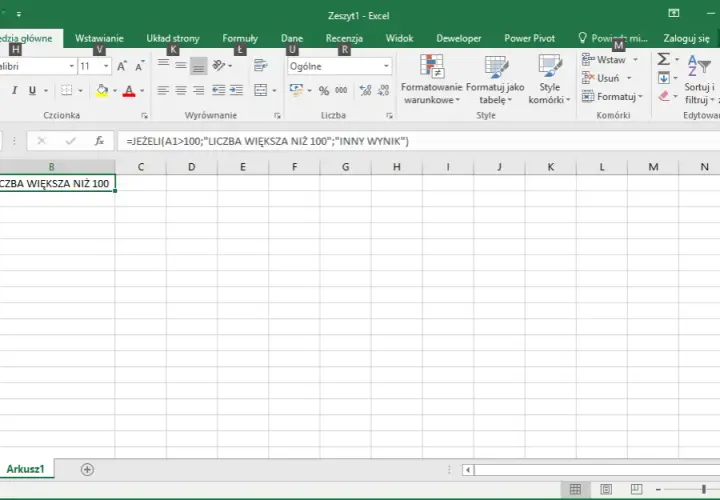Expand underline style dropdown arrow
Screen dimensions: 720x500
tap(46, 90)
